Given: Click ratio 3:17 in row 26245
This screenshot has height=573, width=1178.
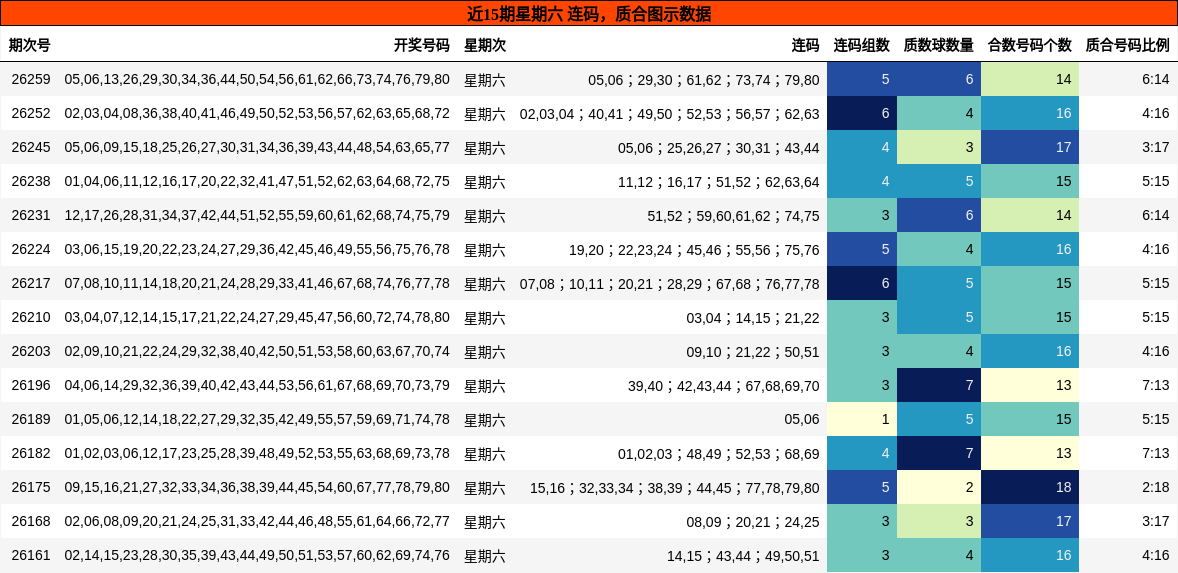Looking at the screenshot, I should coord(1155,147).
